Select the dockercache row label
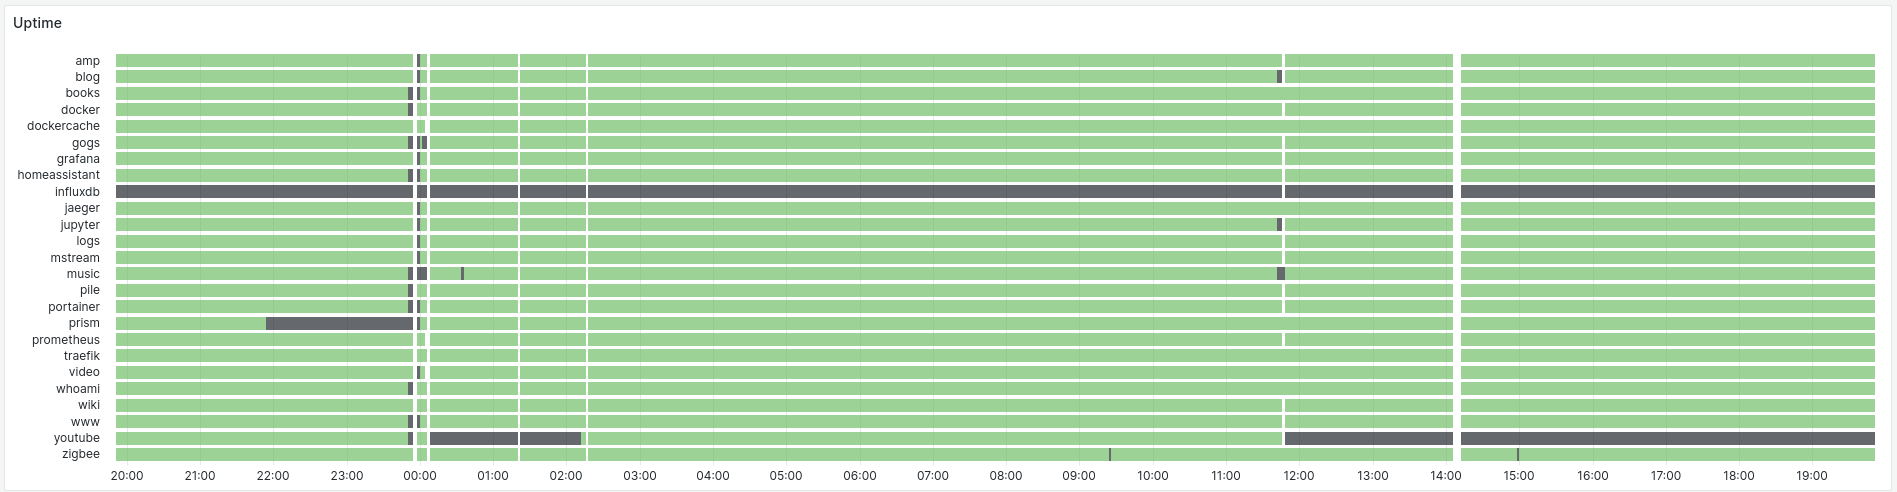This screenshot has width=1897, height=492. (x=63, y=126)
